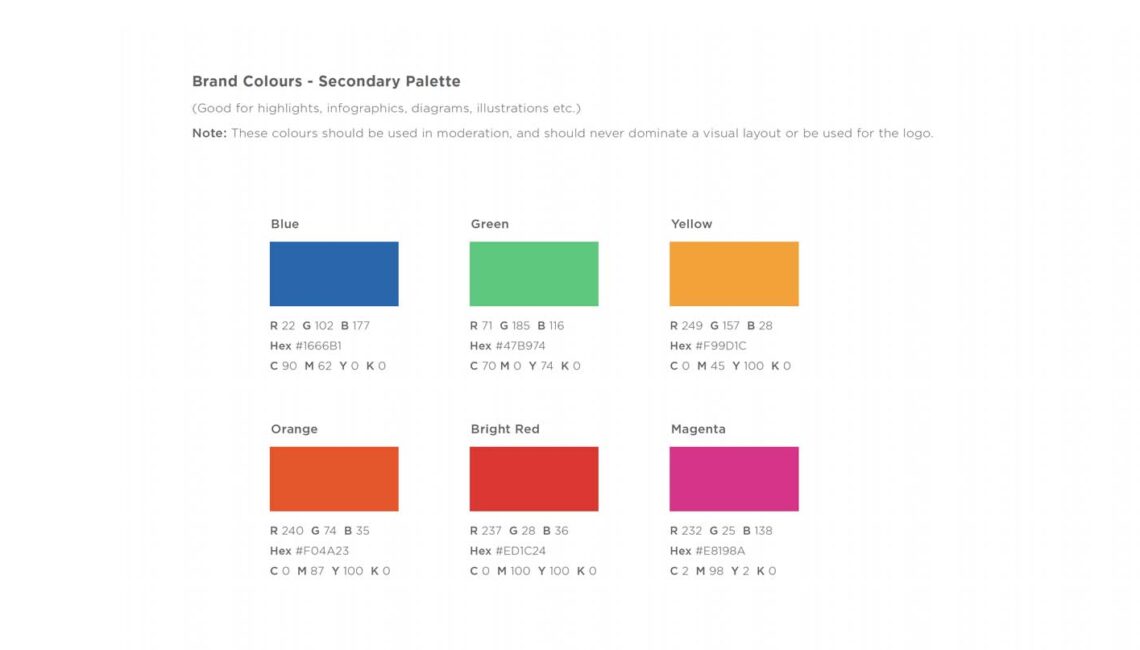Click the Orange RGB values line
The image size is (1140, 650).
320,531
